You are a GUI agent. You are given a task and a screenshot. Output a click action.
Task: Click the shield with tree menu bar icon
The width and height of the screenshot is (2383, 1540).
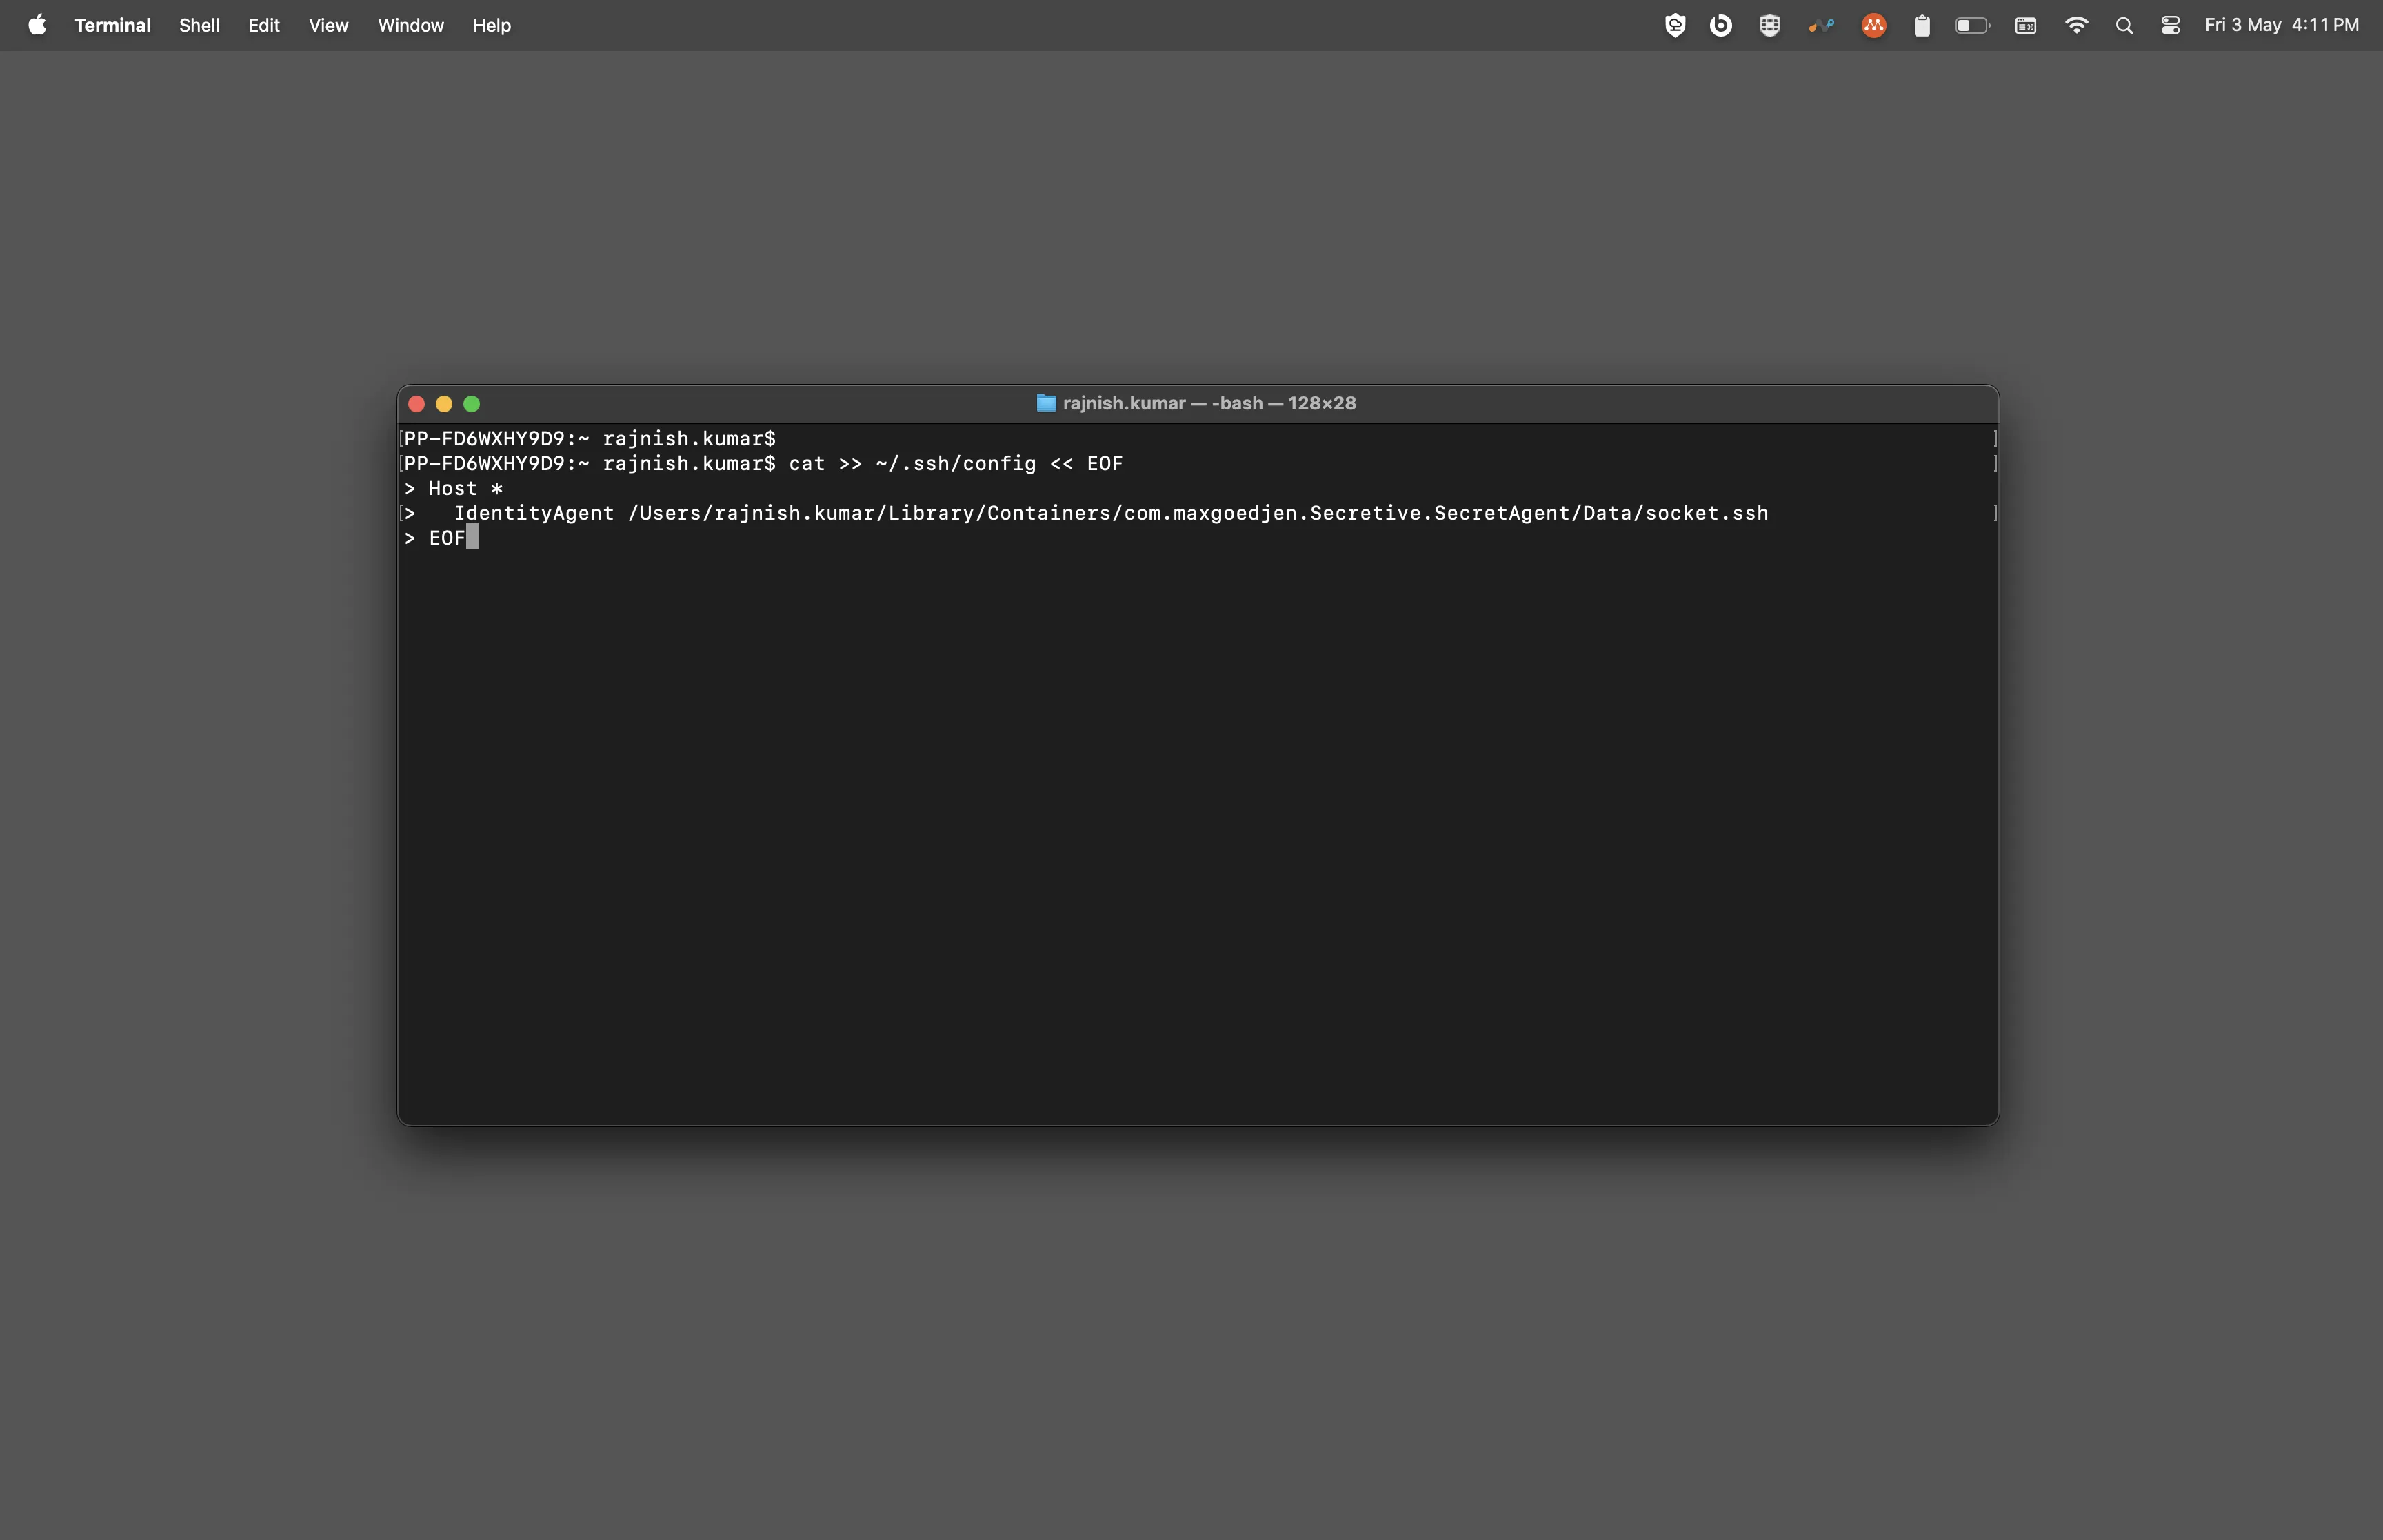[x=1675, y=26]
